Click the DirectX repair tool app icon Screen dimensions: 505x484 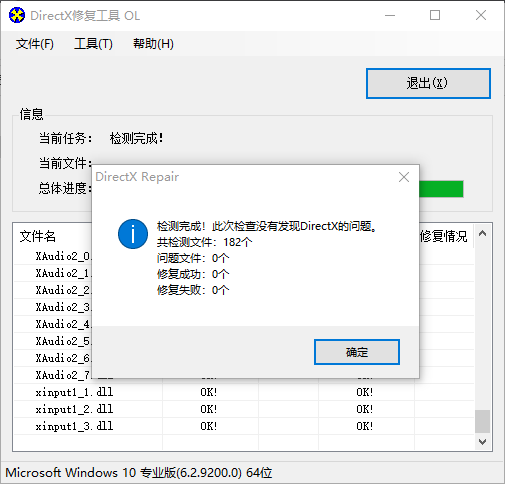(17, 15)
